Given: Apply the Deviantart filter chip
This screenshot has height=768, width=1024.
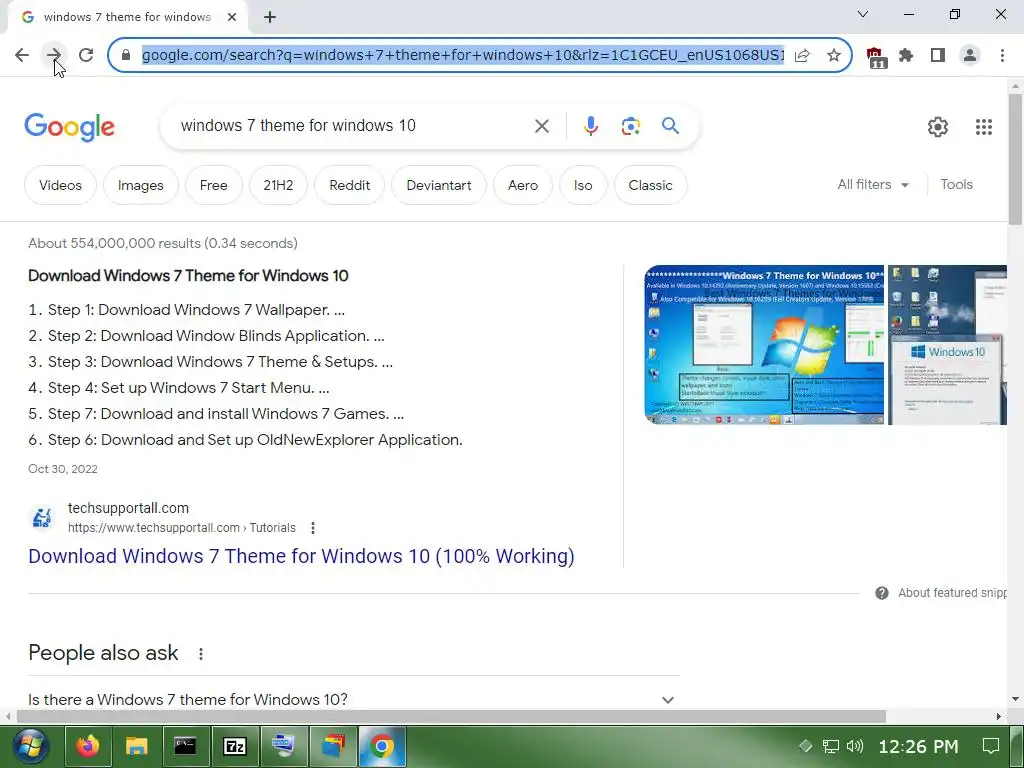Looking at the screenshot, I should 439,185.
